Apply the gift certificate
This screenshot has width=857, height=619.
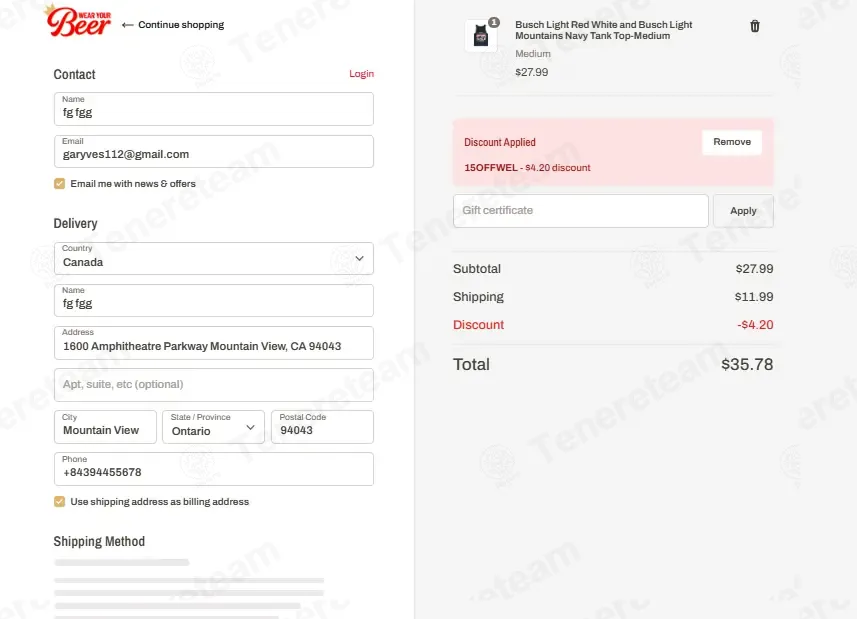[743, 211]
